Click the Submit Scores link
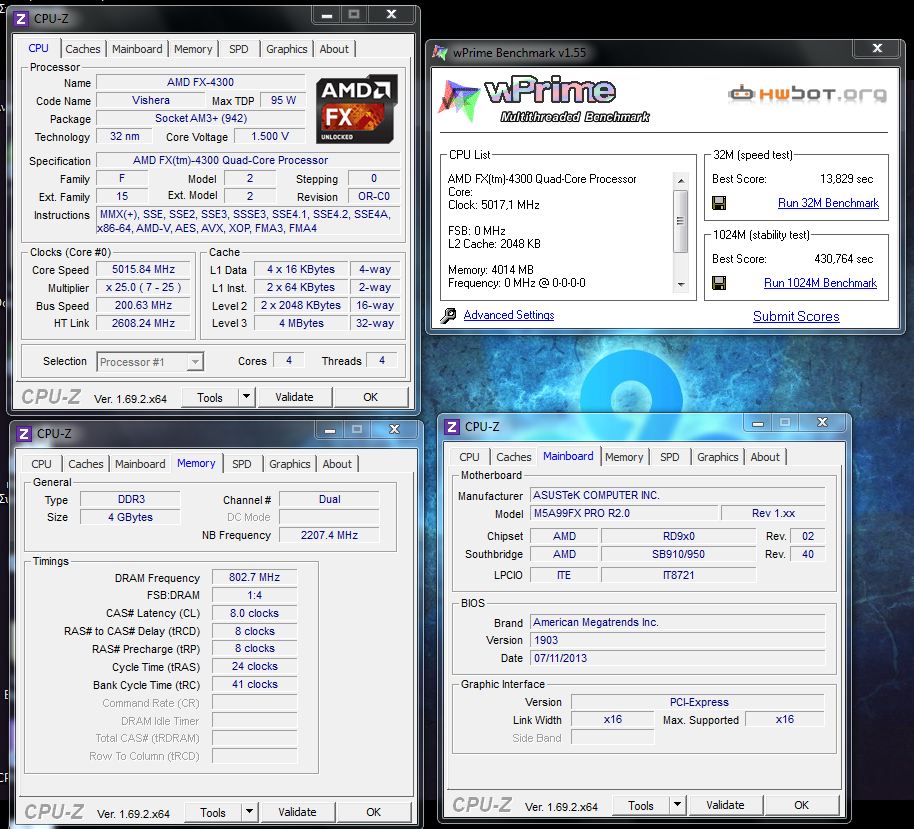 tap(796, 316)
